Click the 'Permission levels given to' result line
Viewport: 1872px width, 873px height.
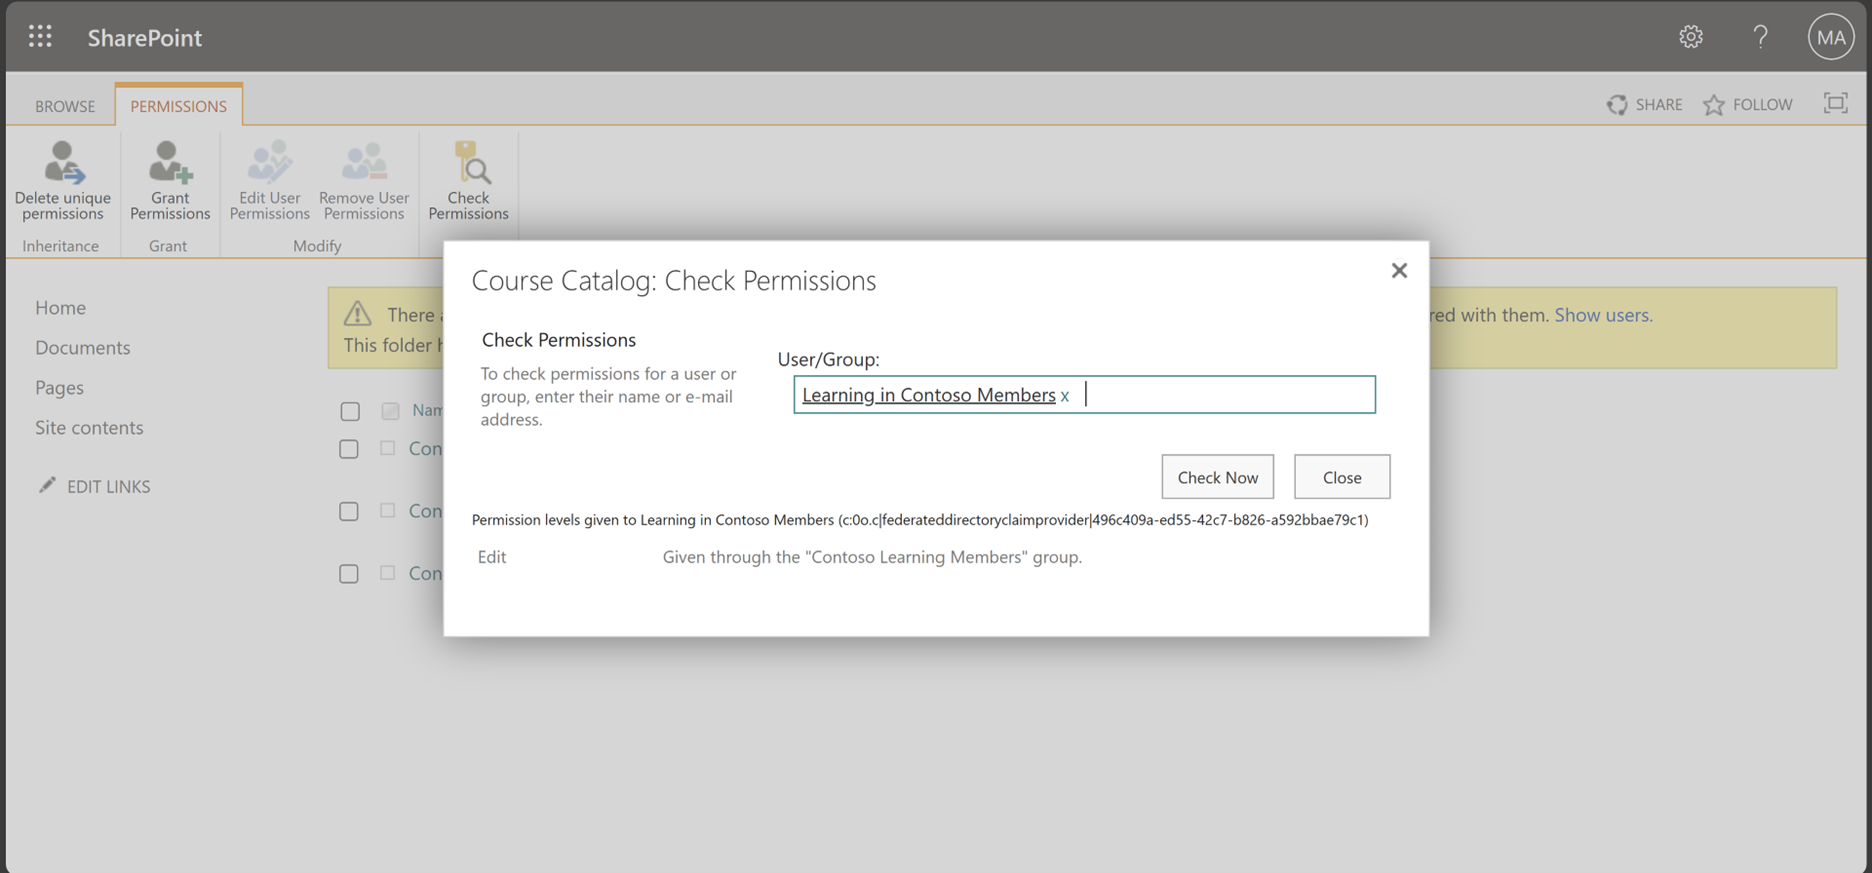[x=920, y=520]
